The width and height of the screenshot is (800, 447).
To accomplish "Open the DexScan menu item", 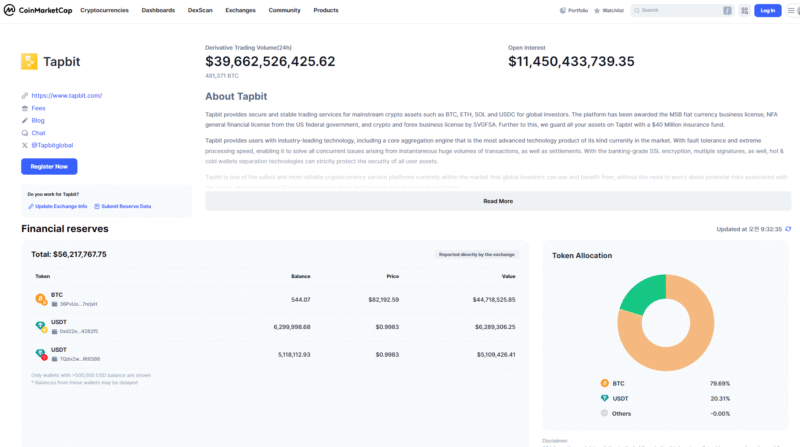I will point(199,10).
